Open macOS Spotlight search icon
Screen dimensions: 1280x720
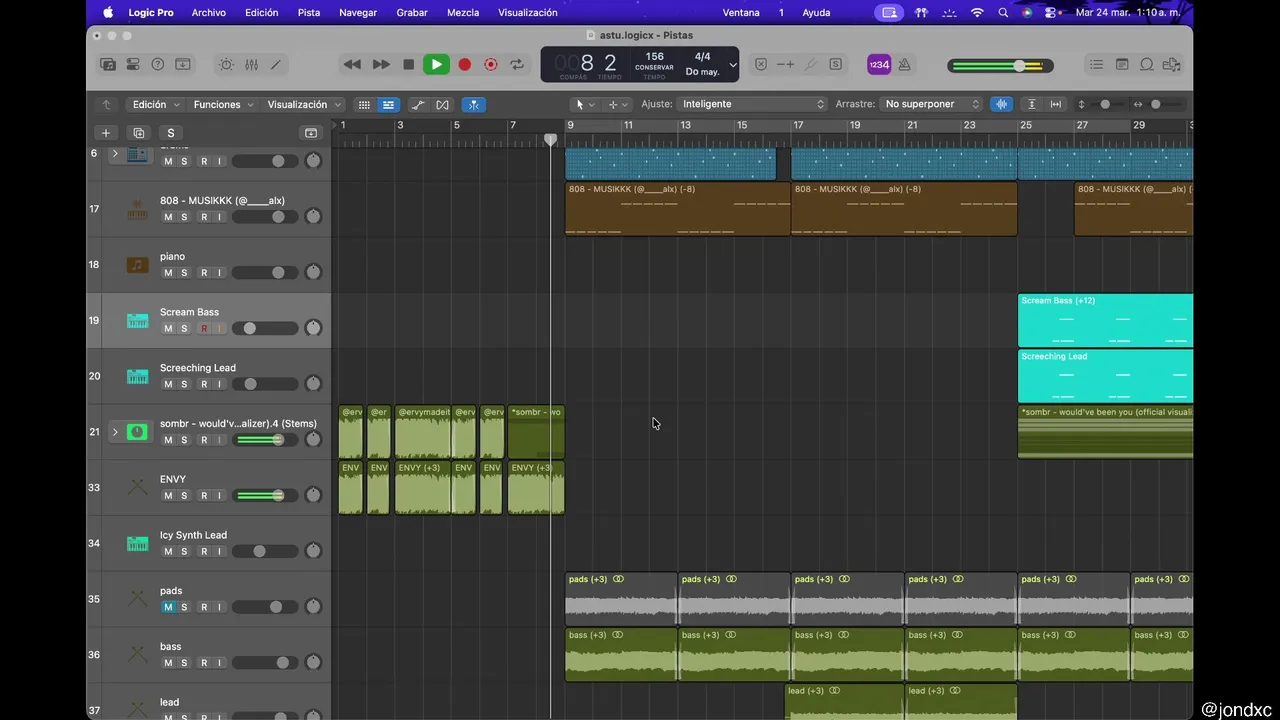pos(1003,12)
